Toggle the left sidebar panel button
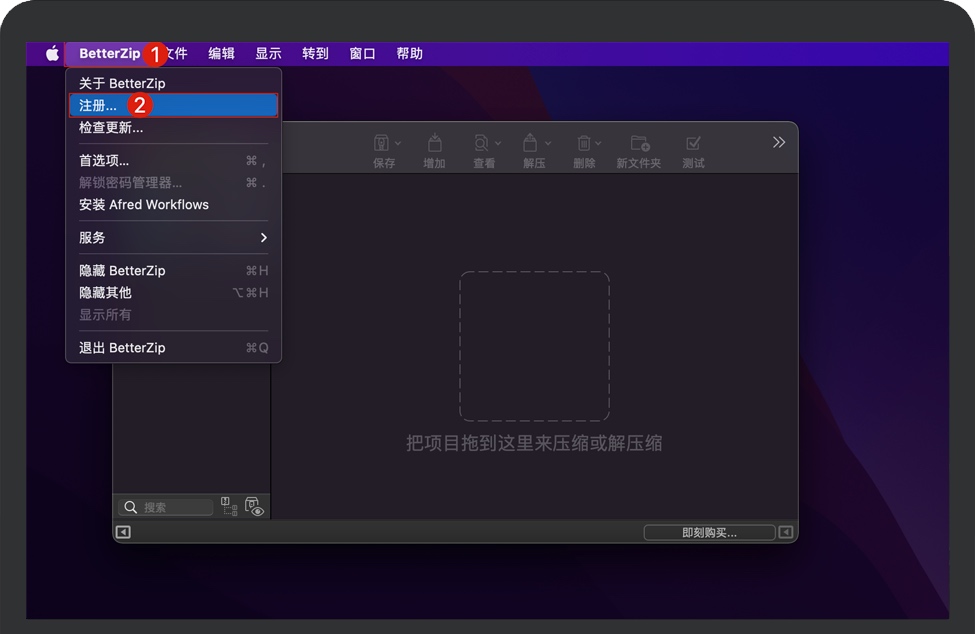The height and width of the screenshot is (634, 975). tap(123, 532)
